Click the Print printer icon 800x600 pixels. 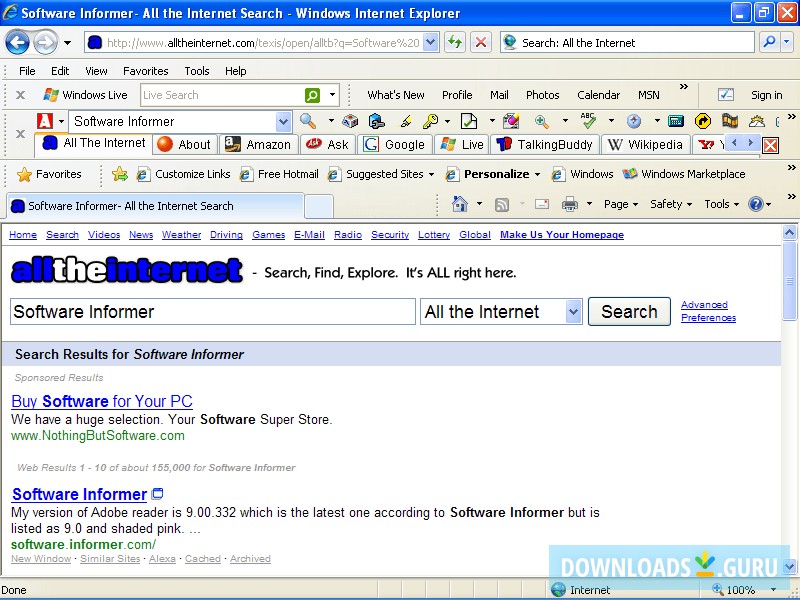coord(569,204)
